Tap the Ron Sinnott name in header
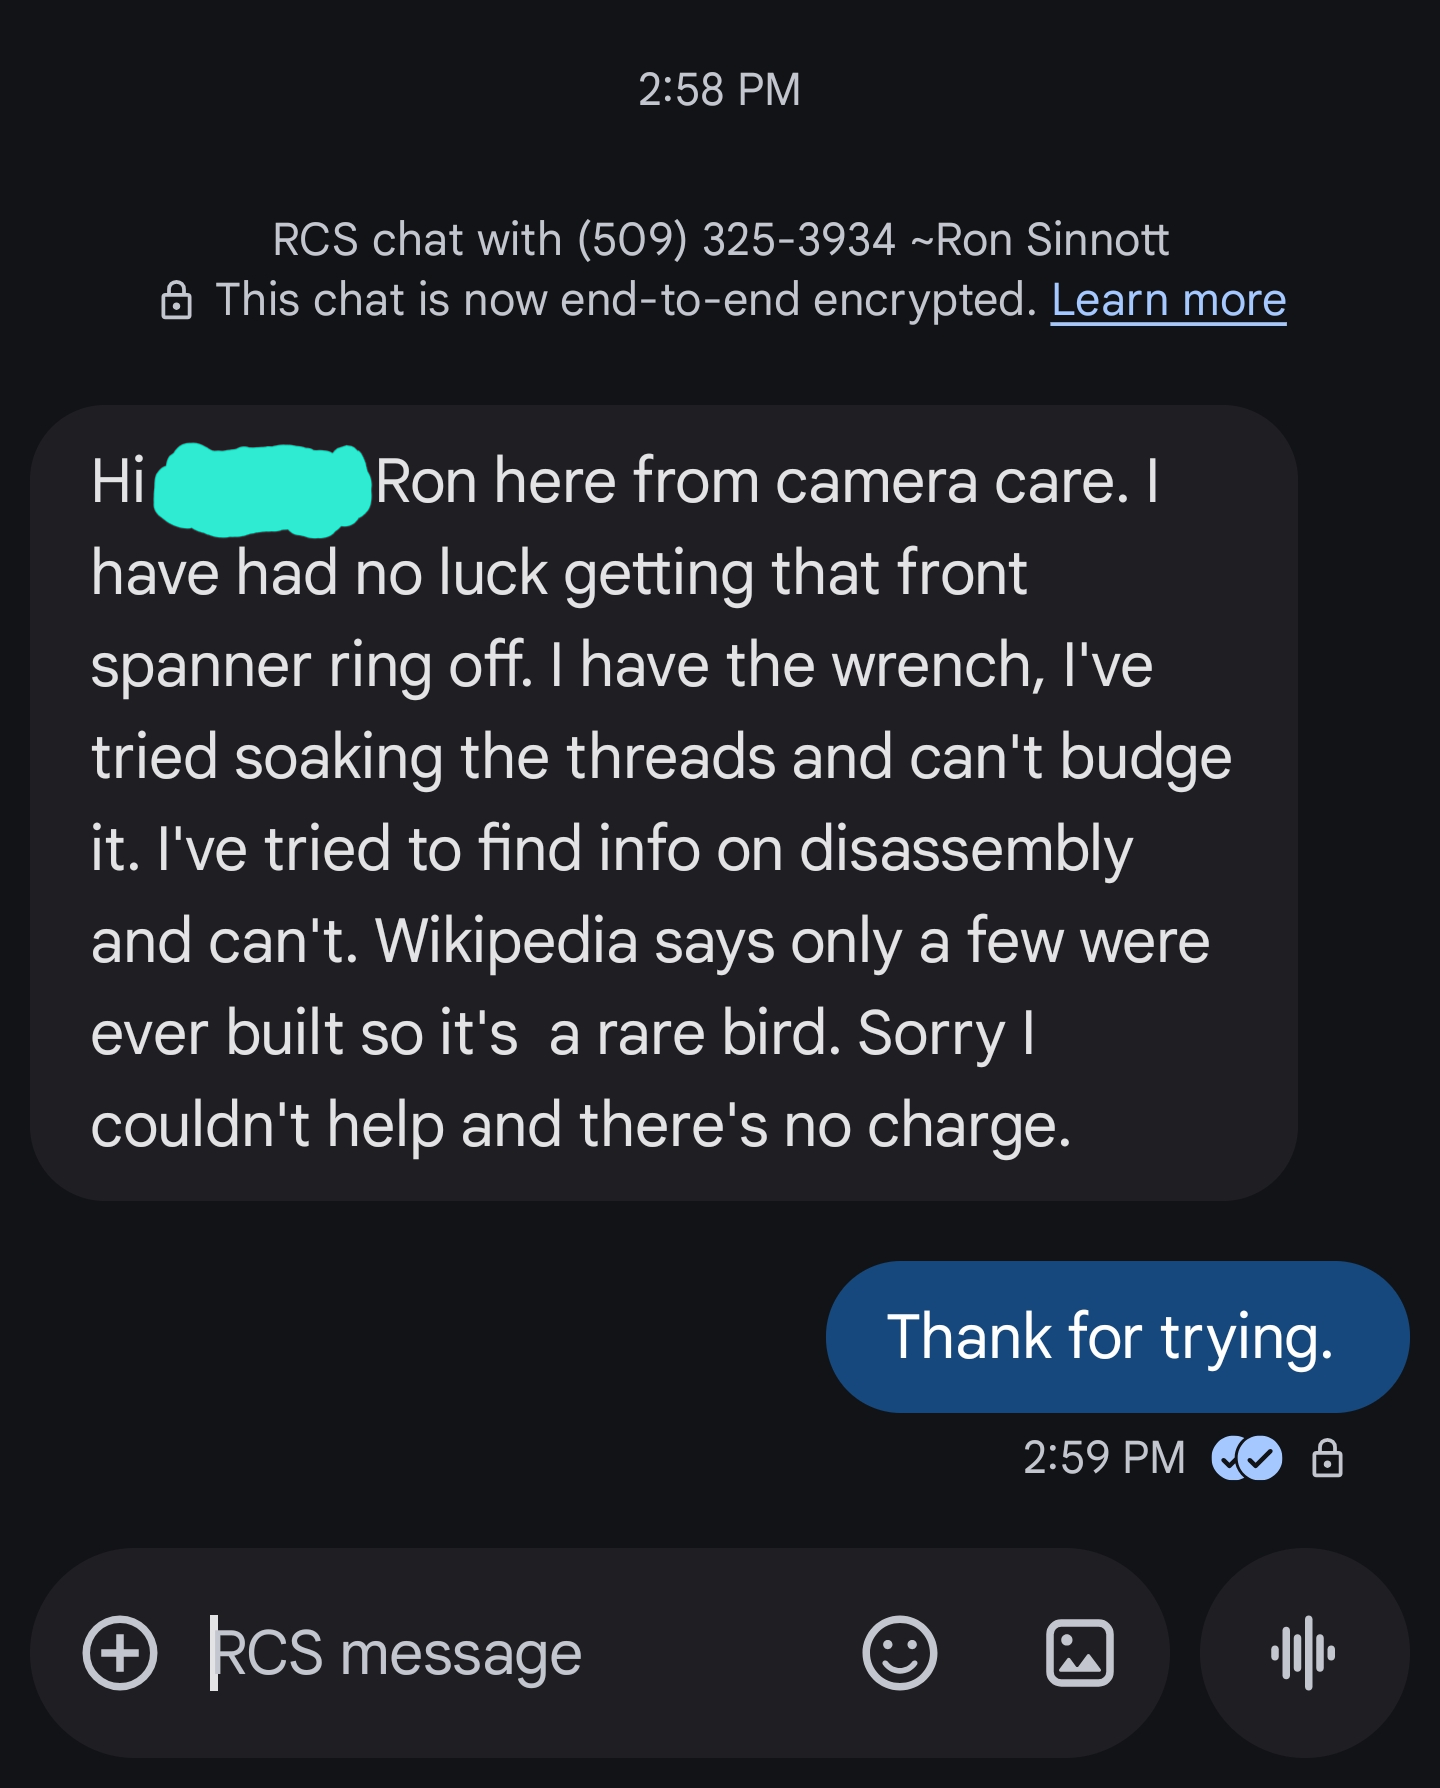The height and width of the screenshot is (1788, 1440). point(1051,240)
